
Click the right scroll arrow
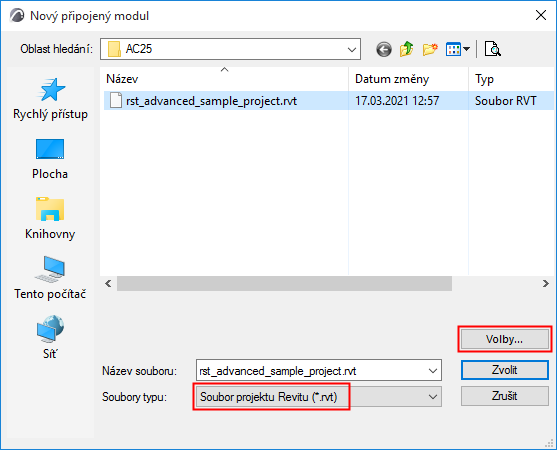point(546,283)
